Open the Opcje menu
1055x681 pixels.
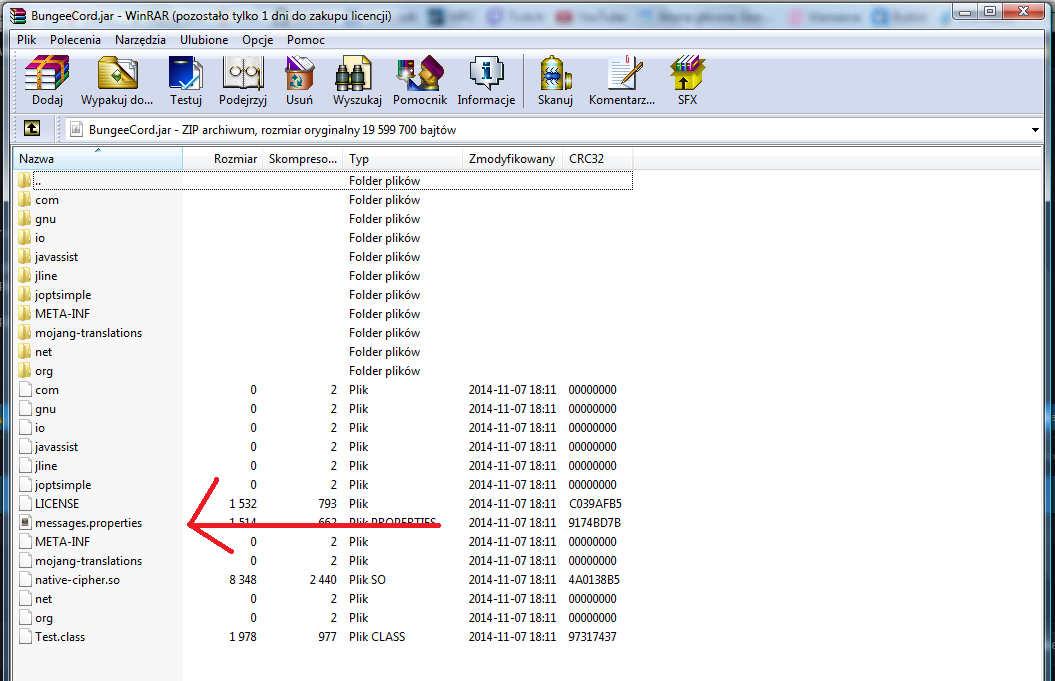(x=258, y=40)
